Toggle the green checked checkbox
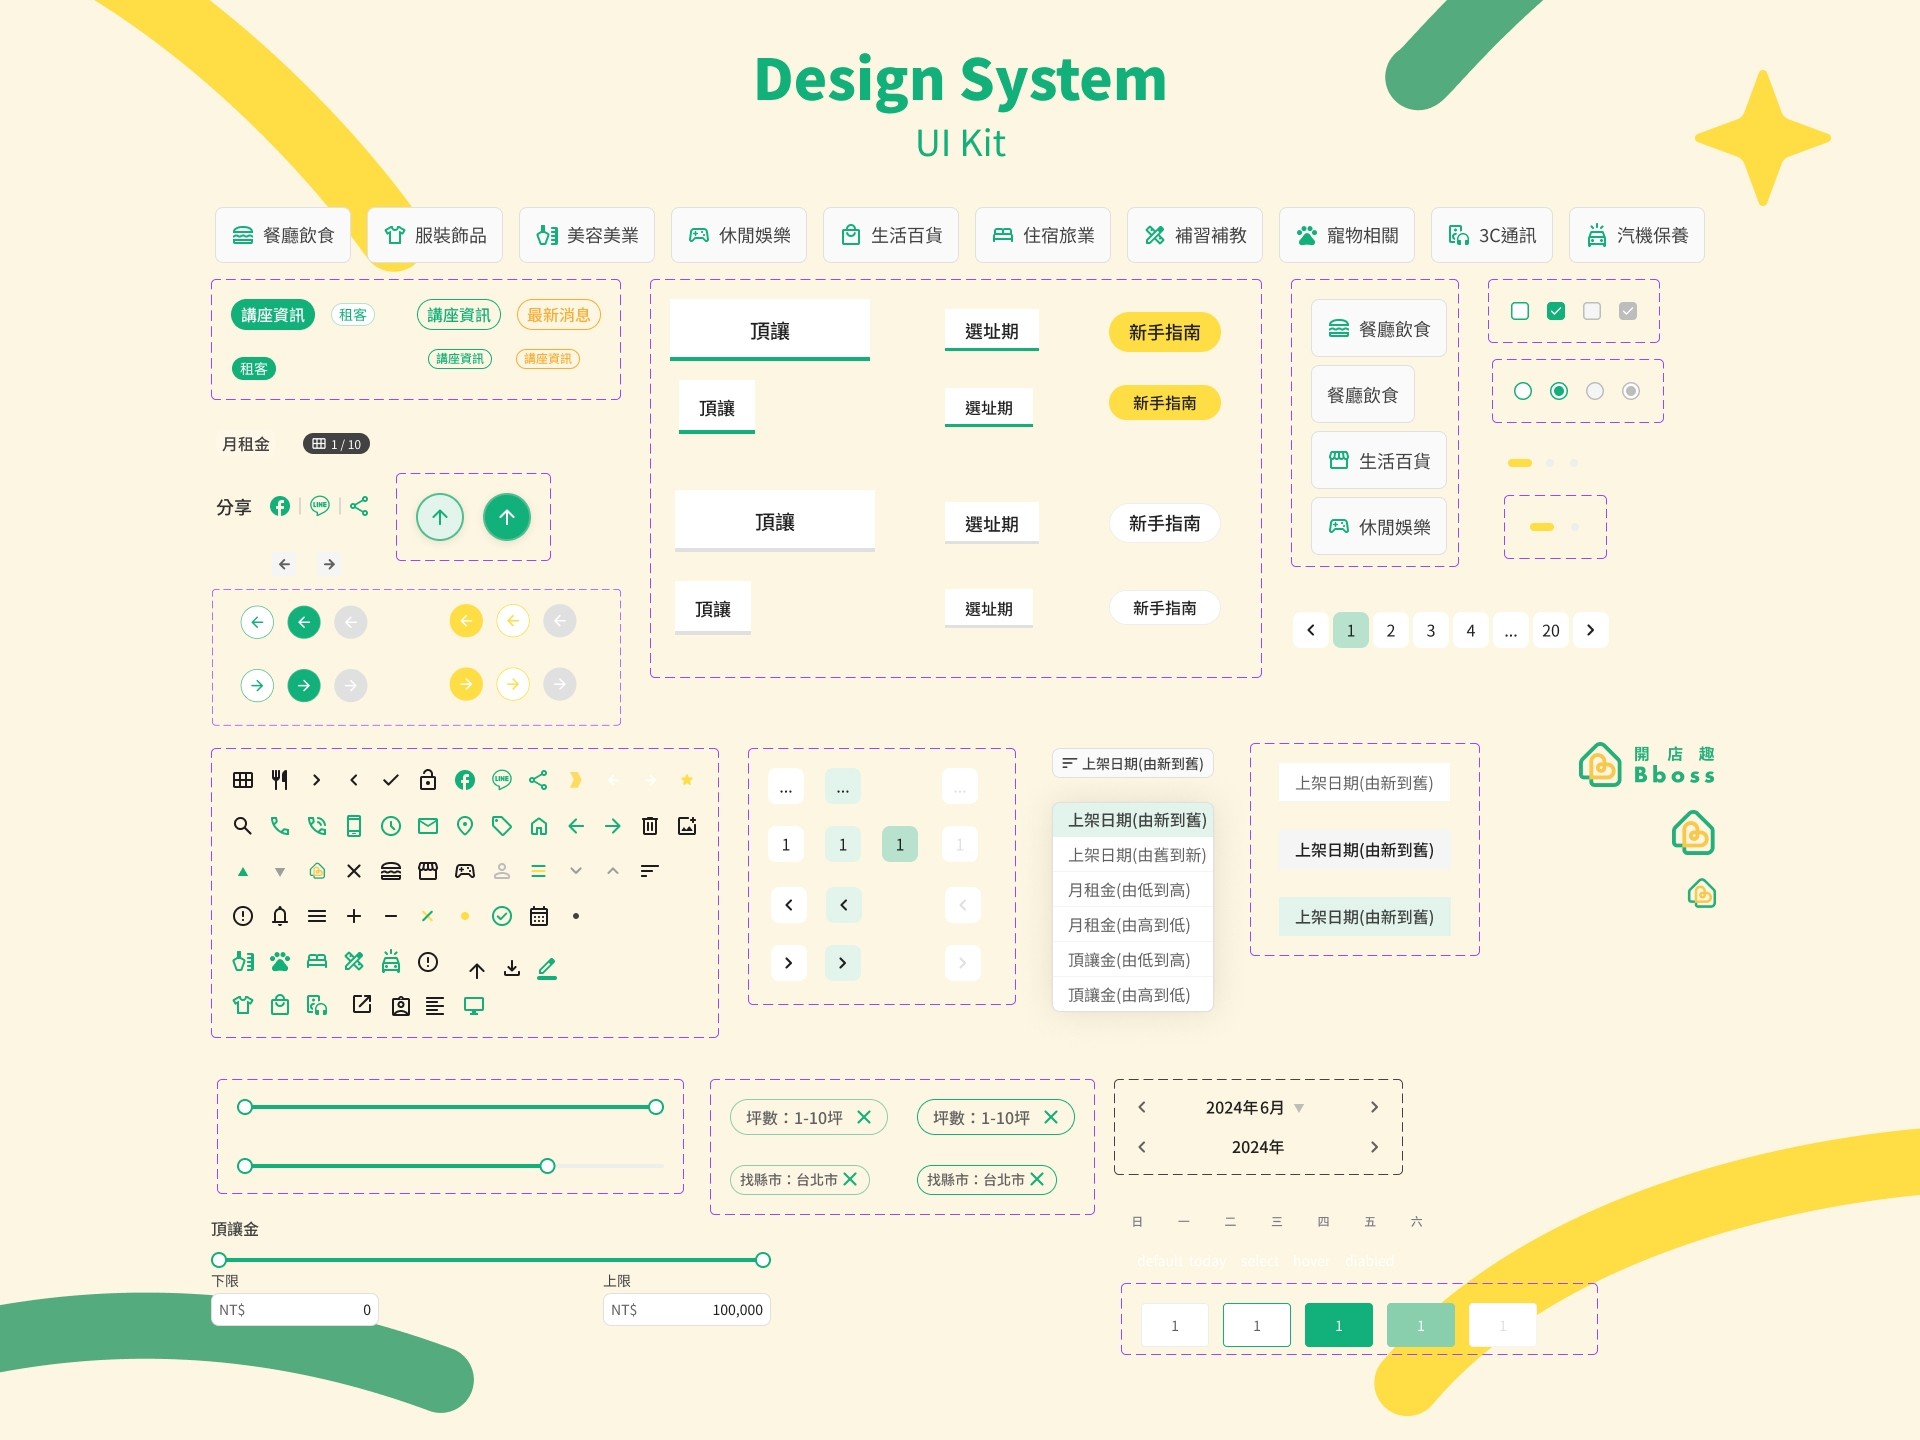The height and width of the screenshot is (1440, 1920). click(1556, 311)
